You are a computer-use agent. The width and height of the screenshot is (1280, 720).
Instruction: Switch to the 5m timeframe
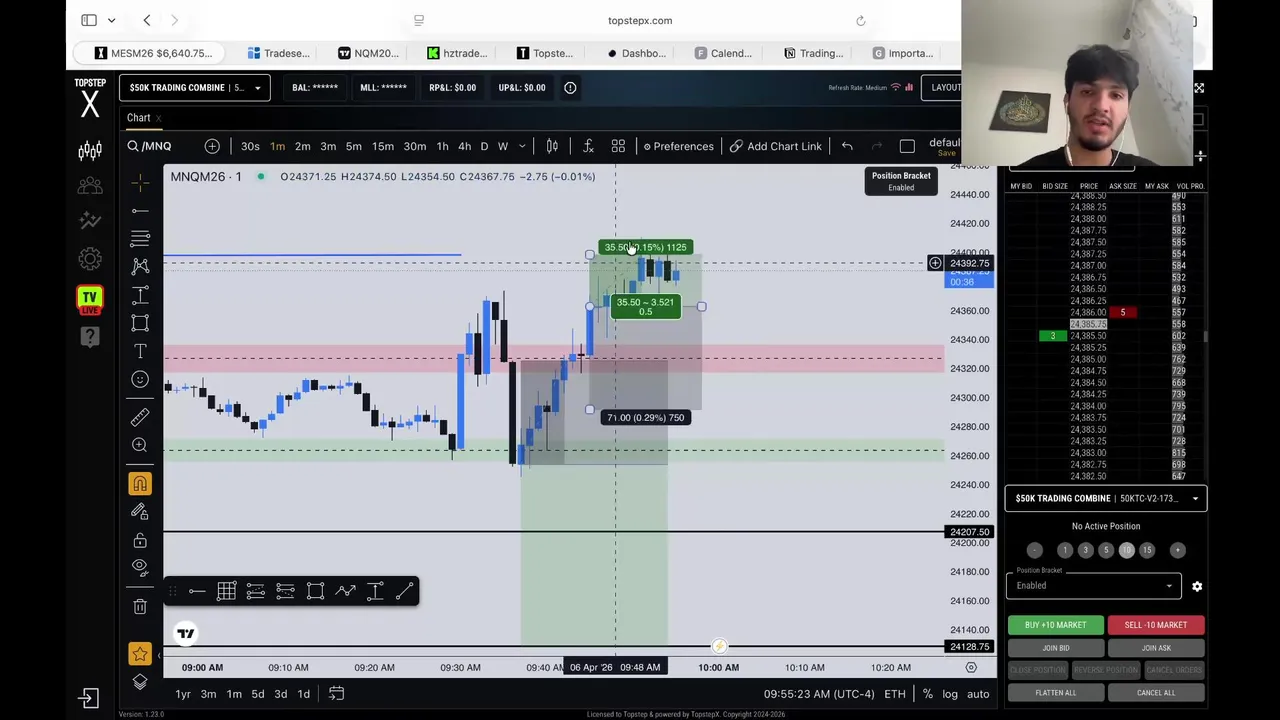354,146
